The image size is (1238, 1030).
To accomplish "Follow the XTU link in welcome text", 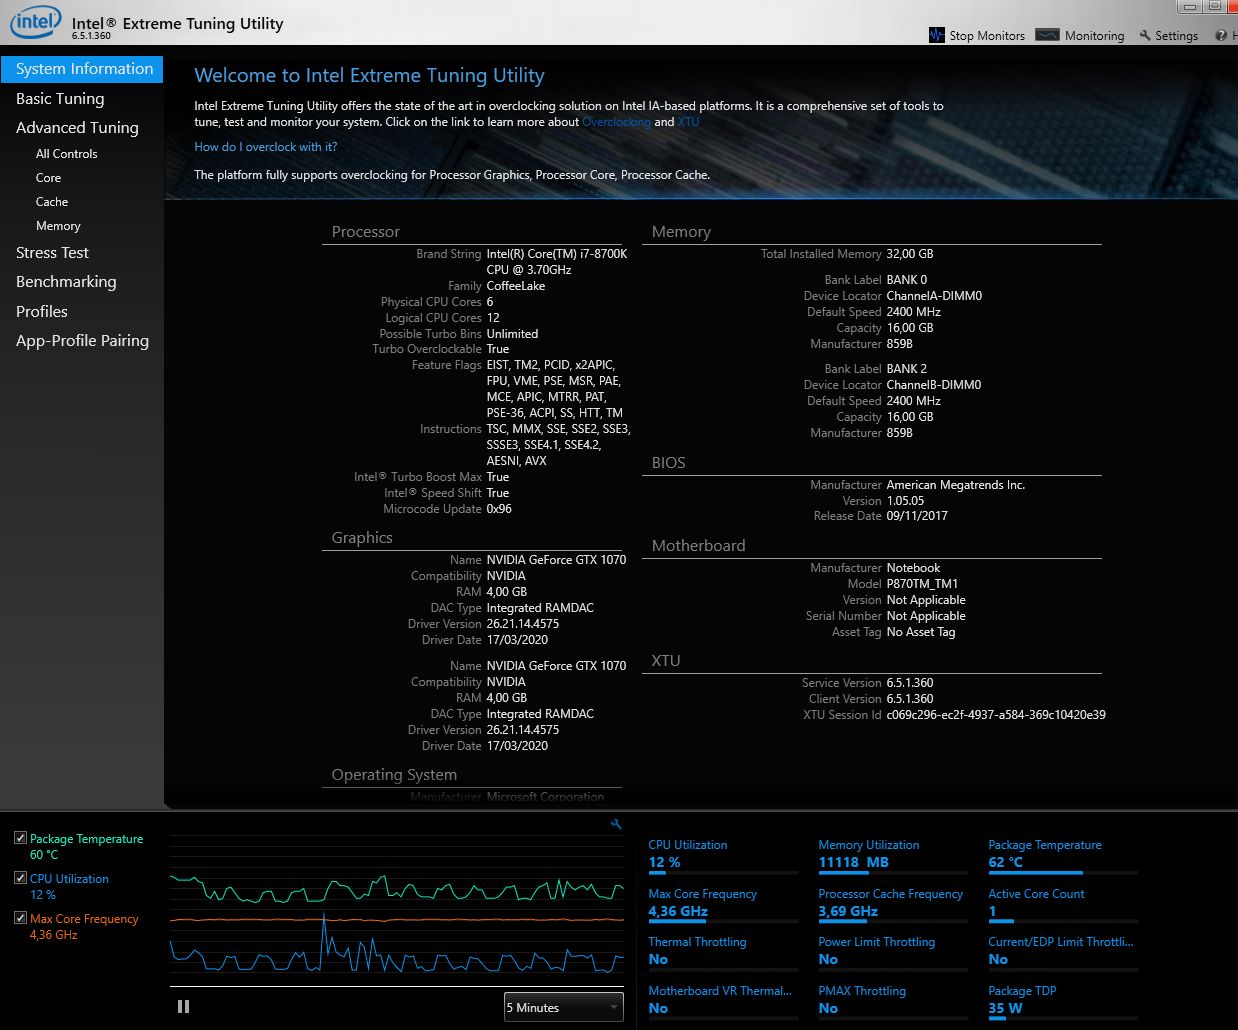I will (x=688, y=122).
